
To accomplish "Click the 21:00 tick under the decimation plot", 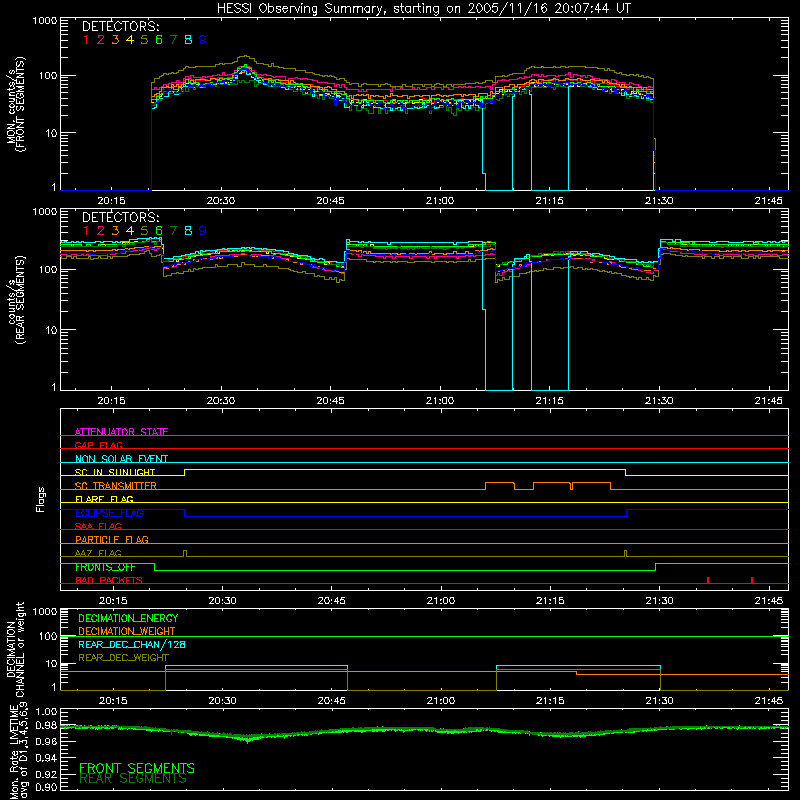I will click(441, 701).
